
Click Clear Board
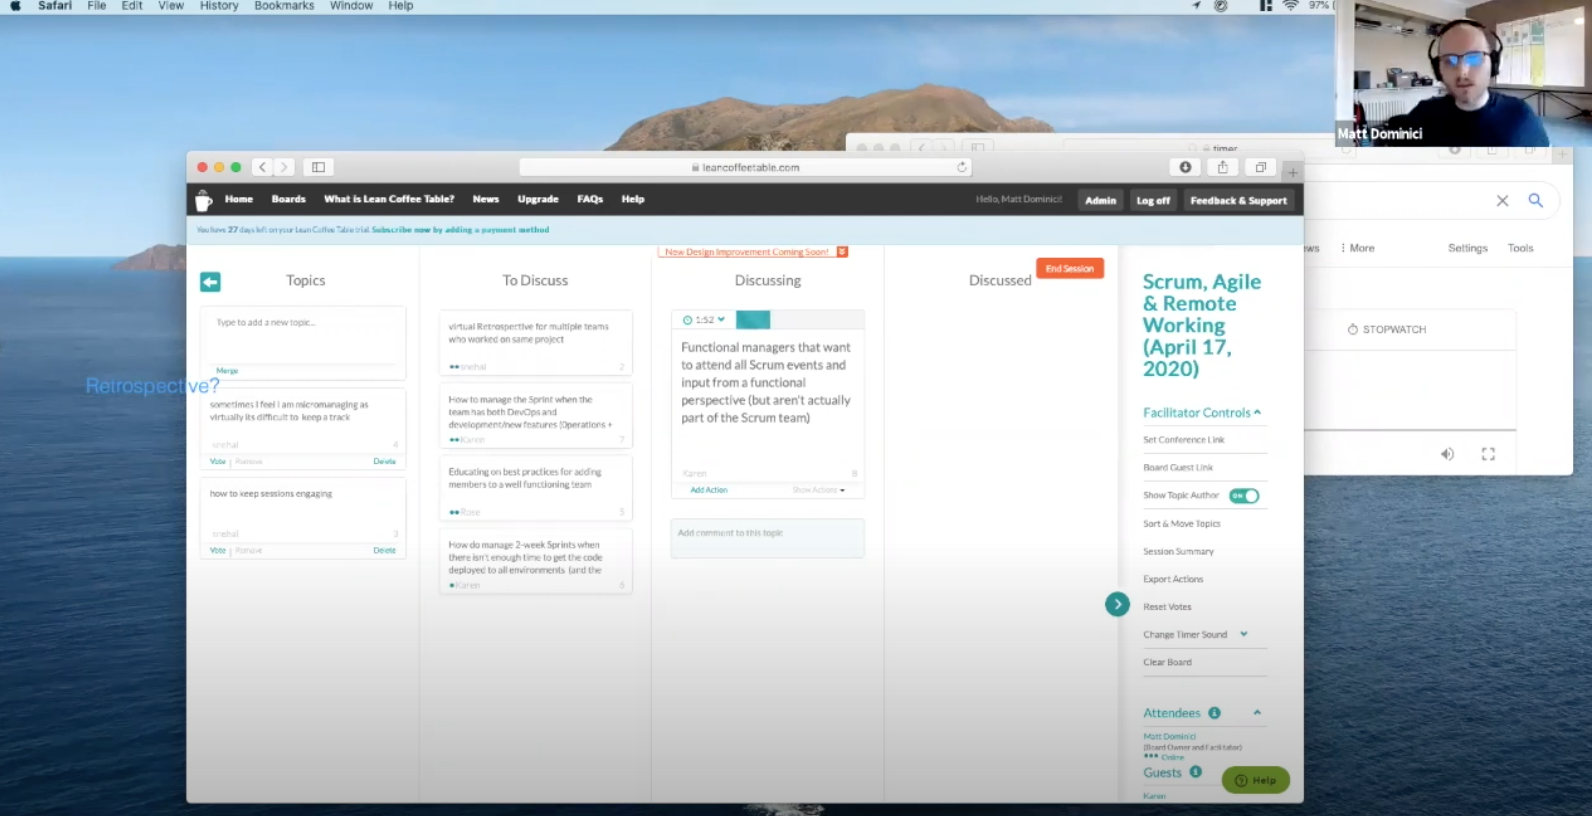pyautogui.click(x=1167, y=662)
